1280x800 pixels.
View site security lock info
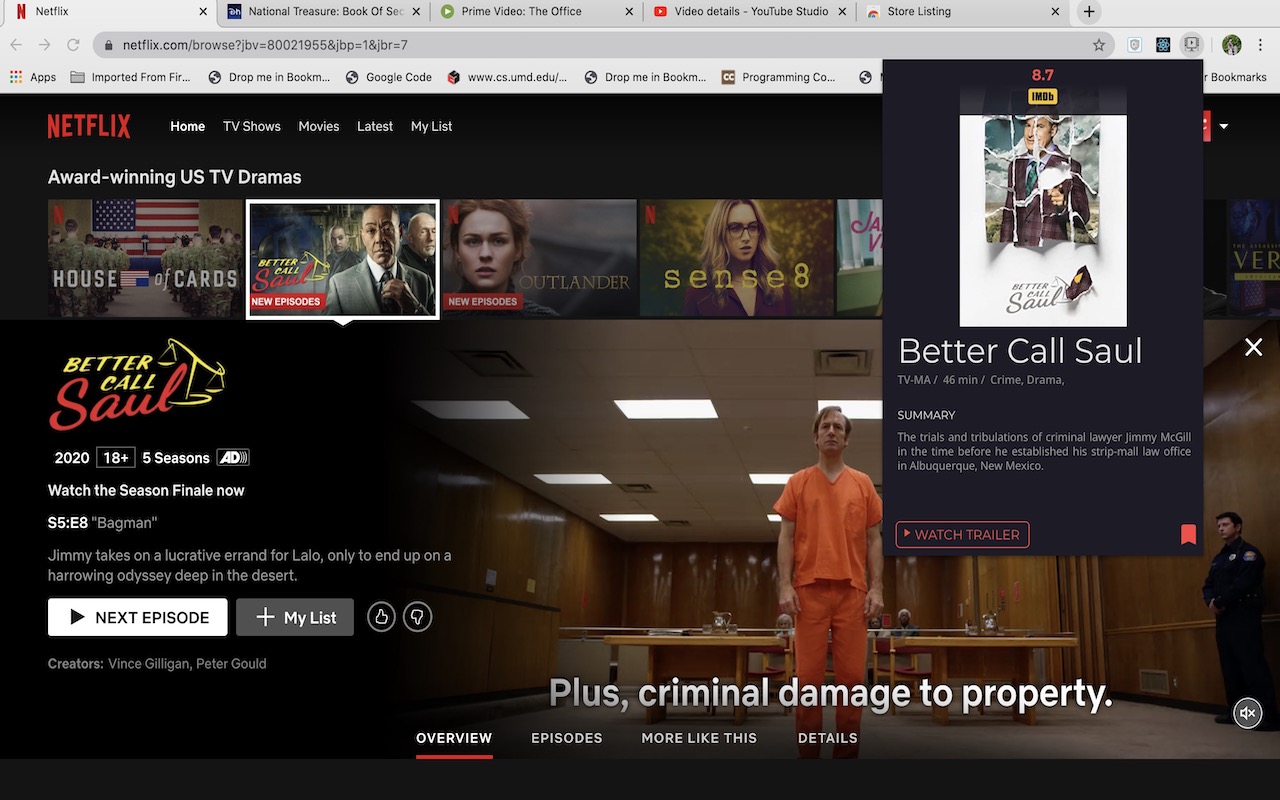(x=109, y=45)
